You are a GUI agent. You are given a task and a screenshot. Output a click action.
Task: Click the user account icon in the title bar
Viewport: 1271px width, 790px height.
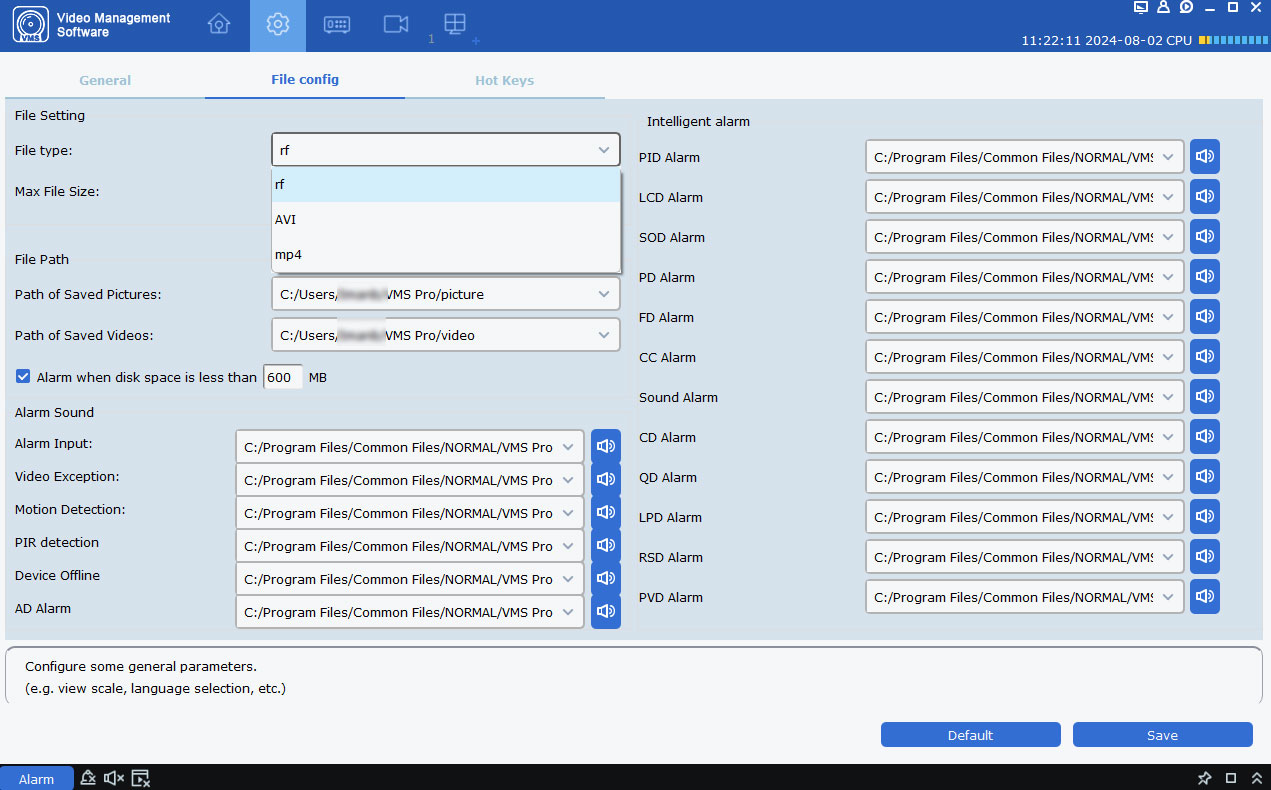pos(1162,8)
